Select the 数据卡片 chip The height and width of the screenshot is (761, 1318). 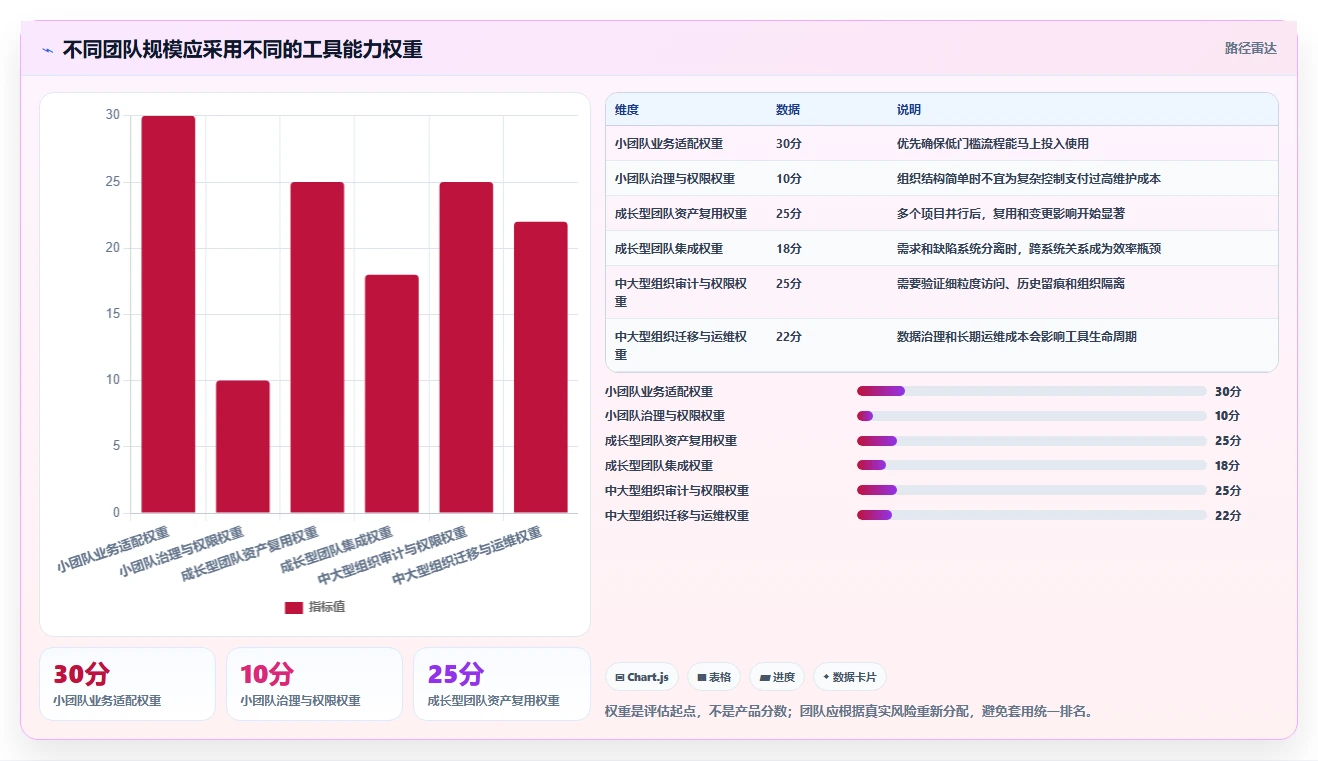849,677
